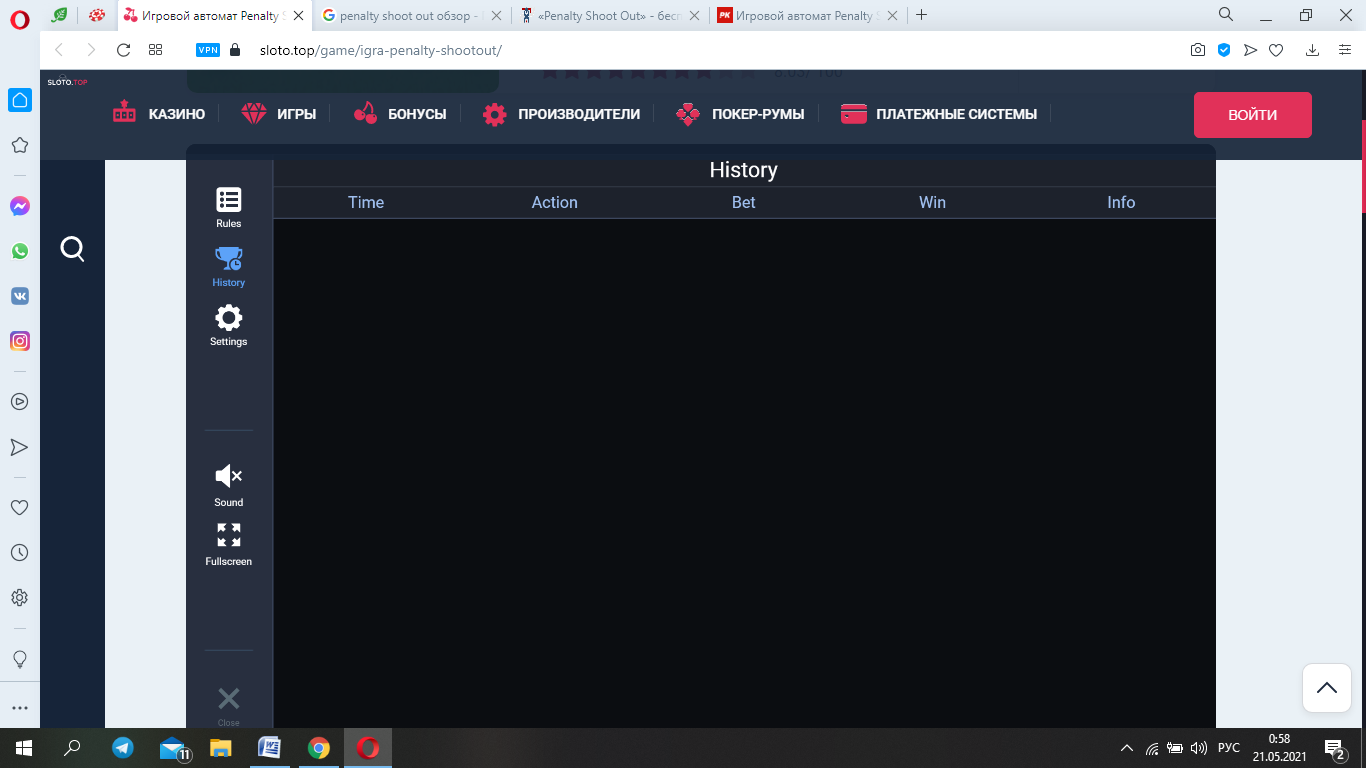Open the send-to-flow arrow icon

(x=1250, y=50)
